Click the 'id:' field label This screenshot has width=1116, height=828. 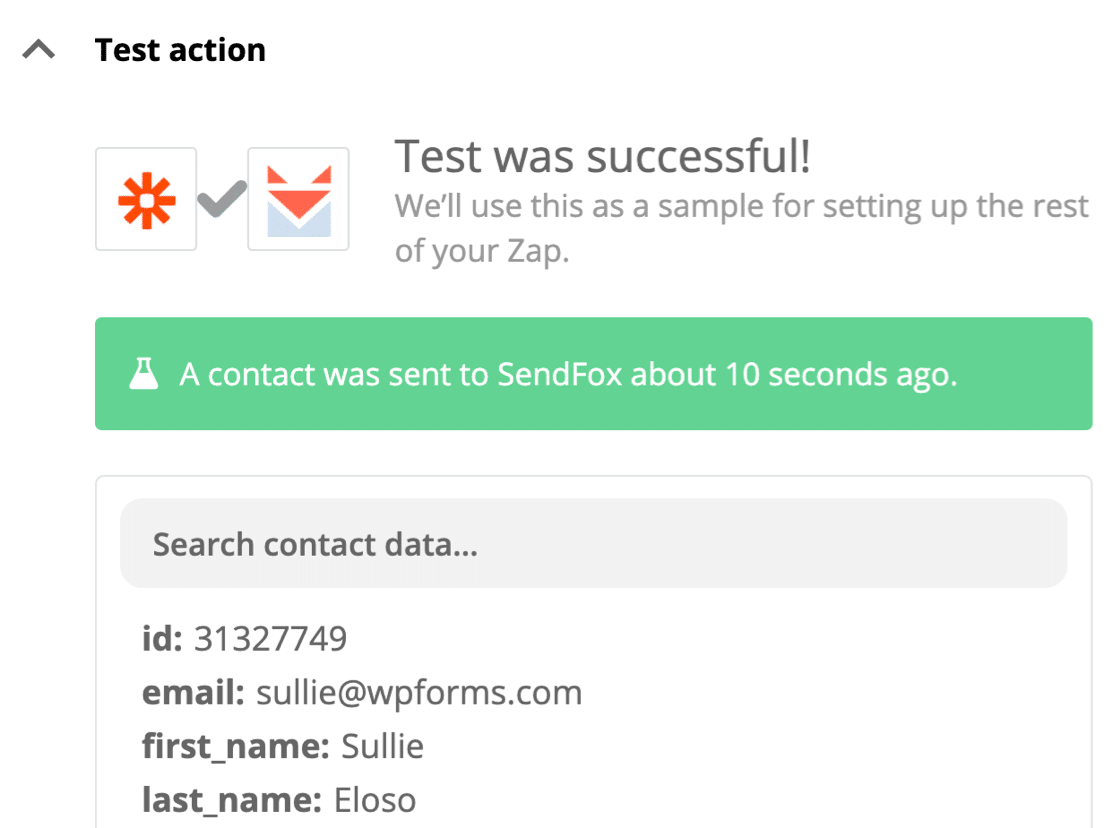coord(162,638)
